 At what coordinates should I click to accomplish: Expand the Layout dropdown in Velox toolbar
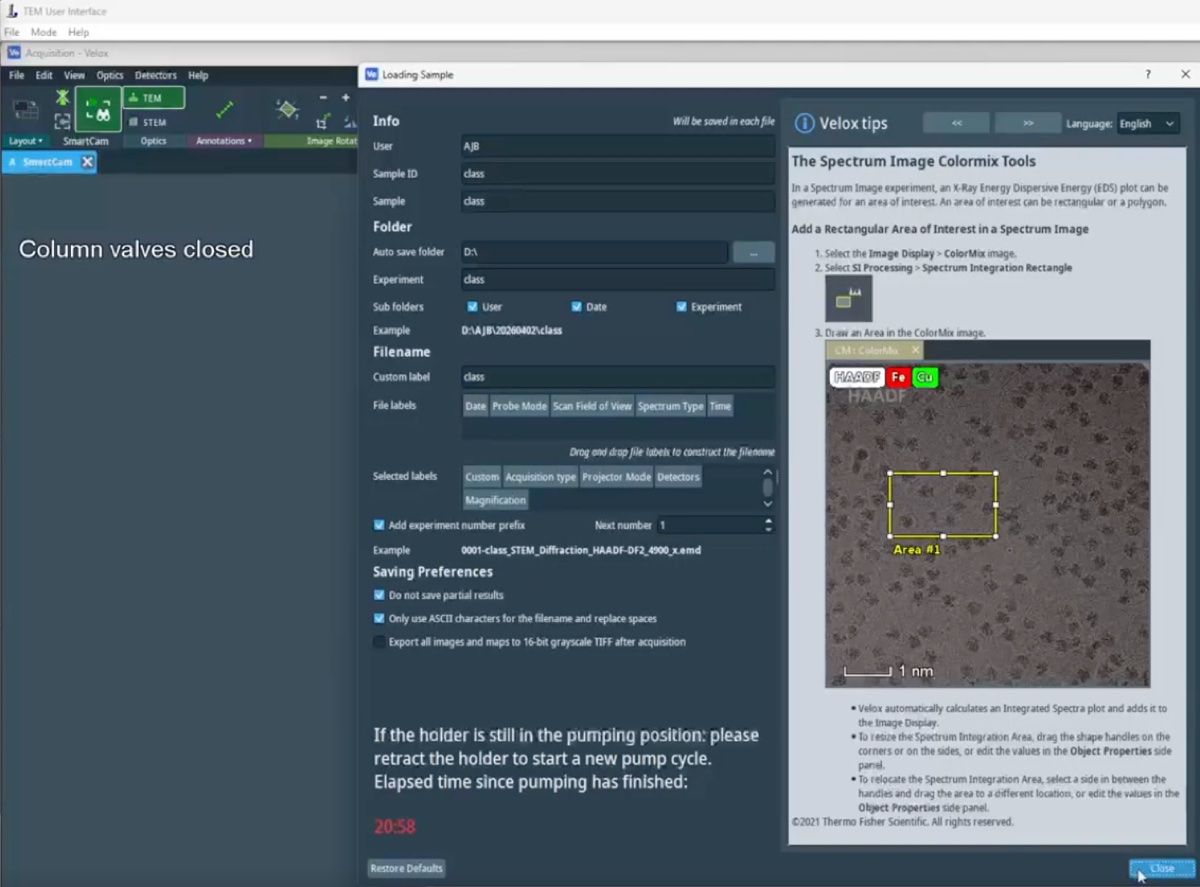(x=26, y=141)
